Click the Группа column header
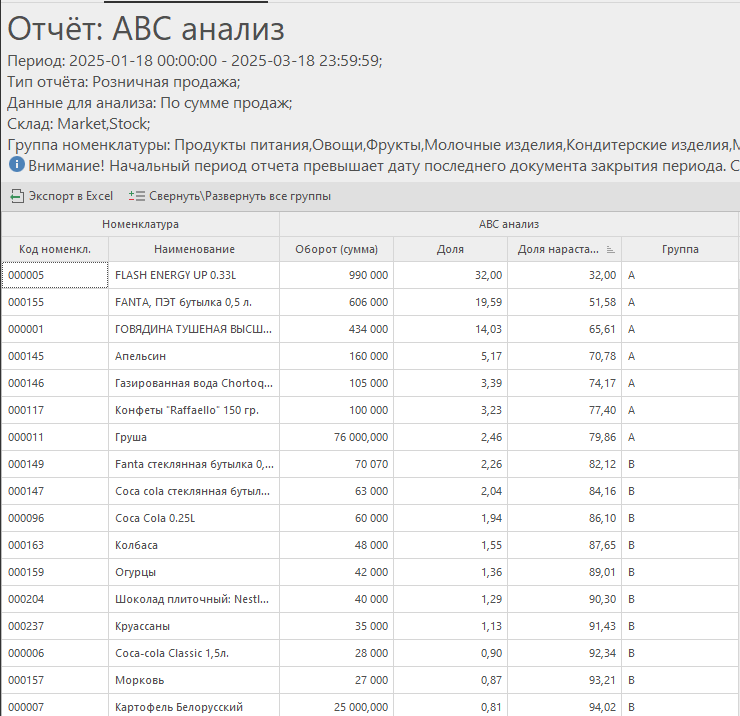740x716 pixels. click(680, 249)
